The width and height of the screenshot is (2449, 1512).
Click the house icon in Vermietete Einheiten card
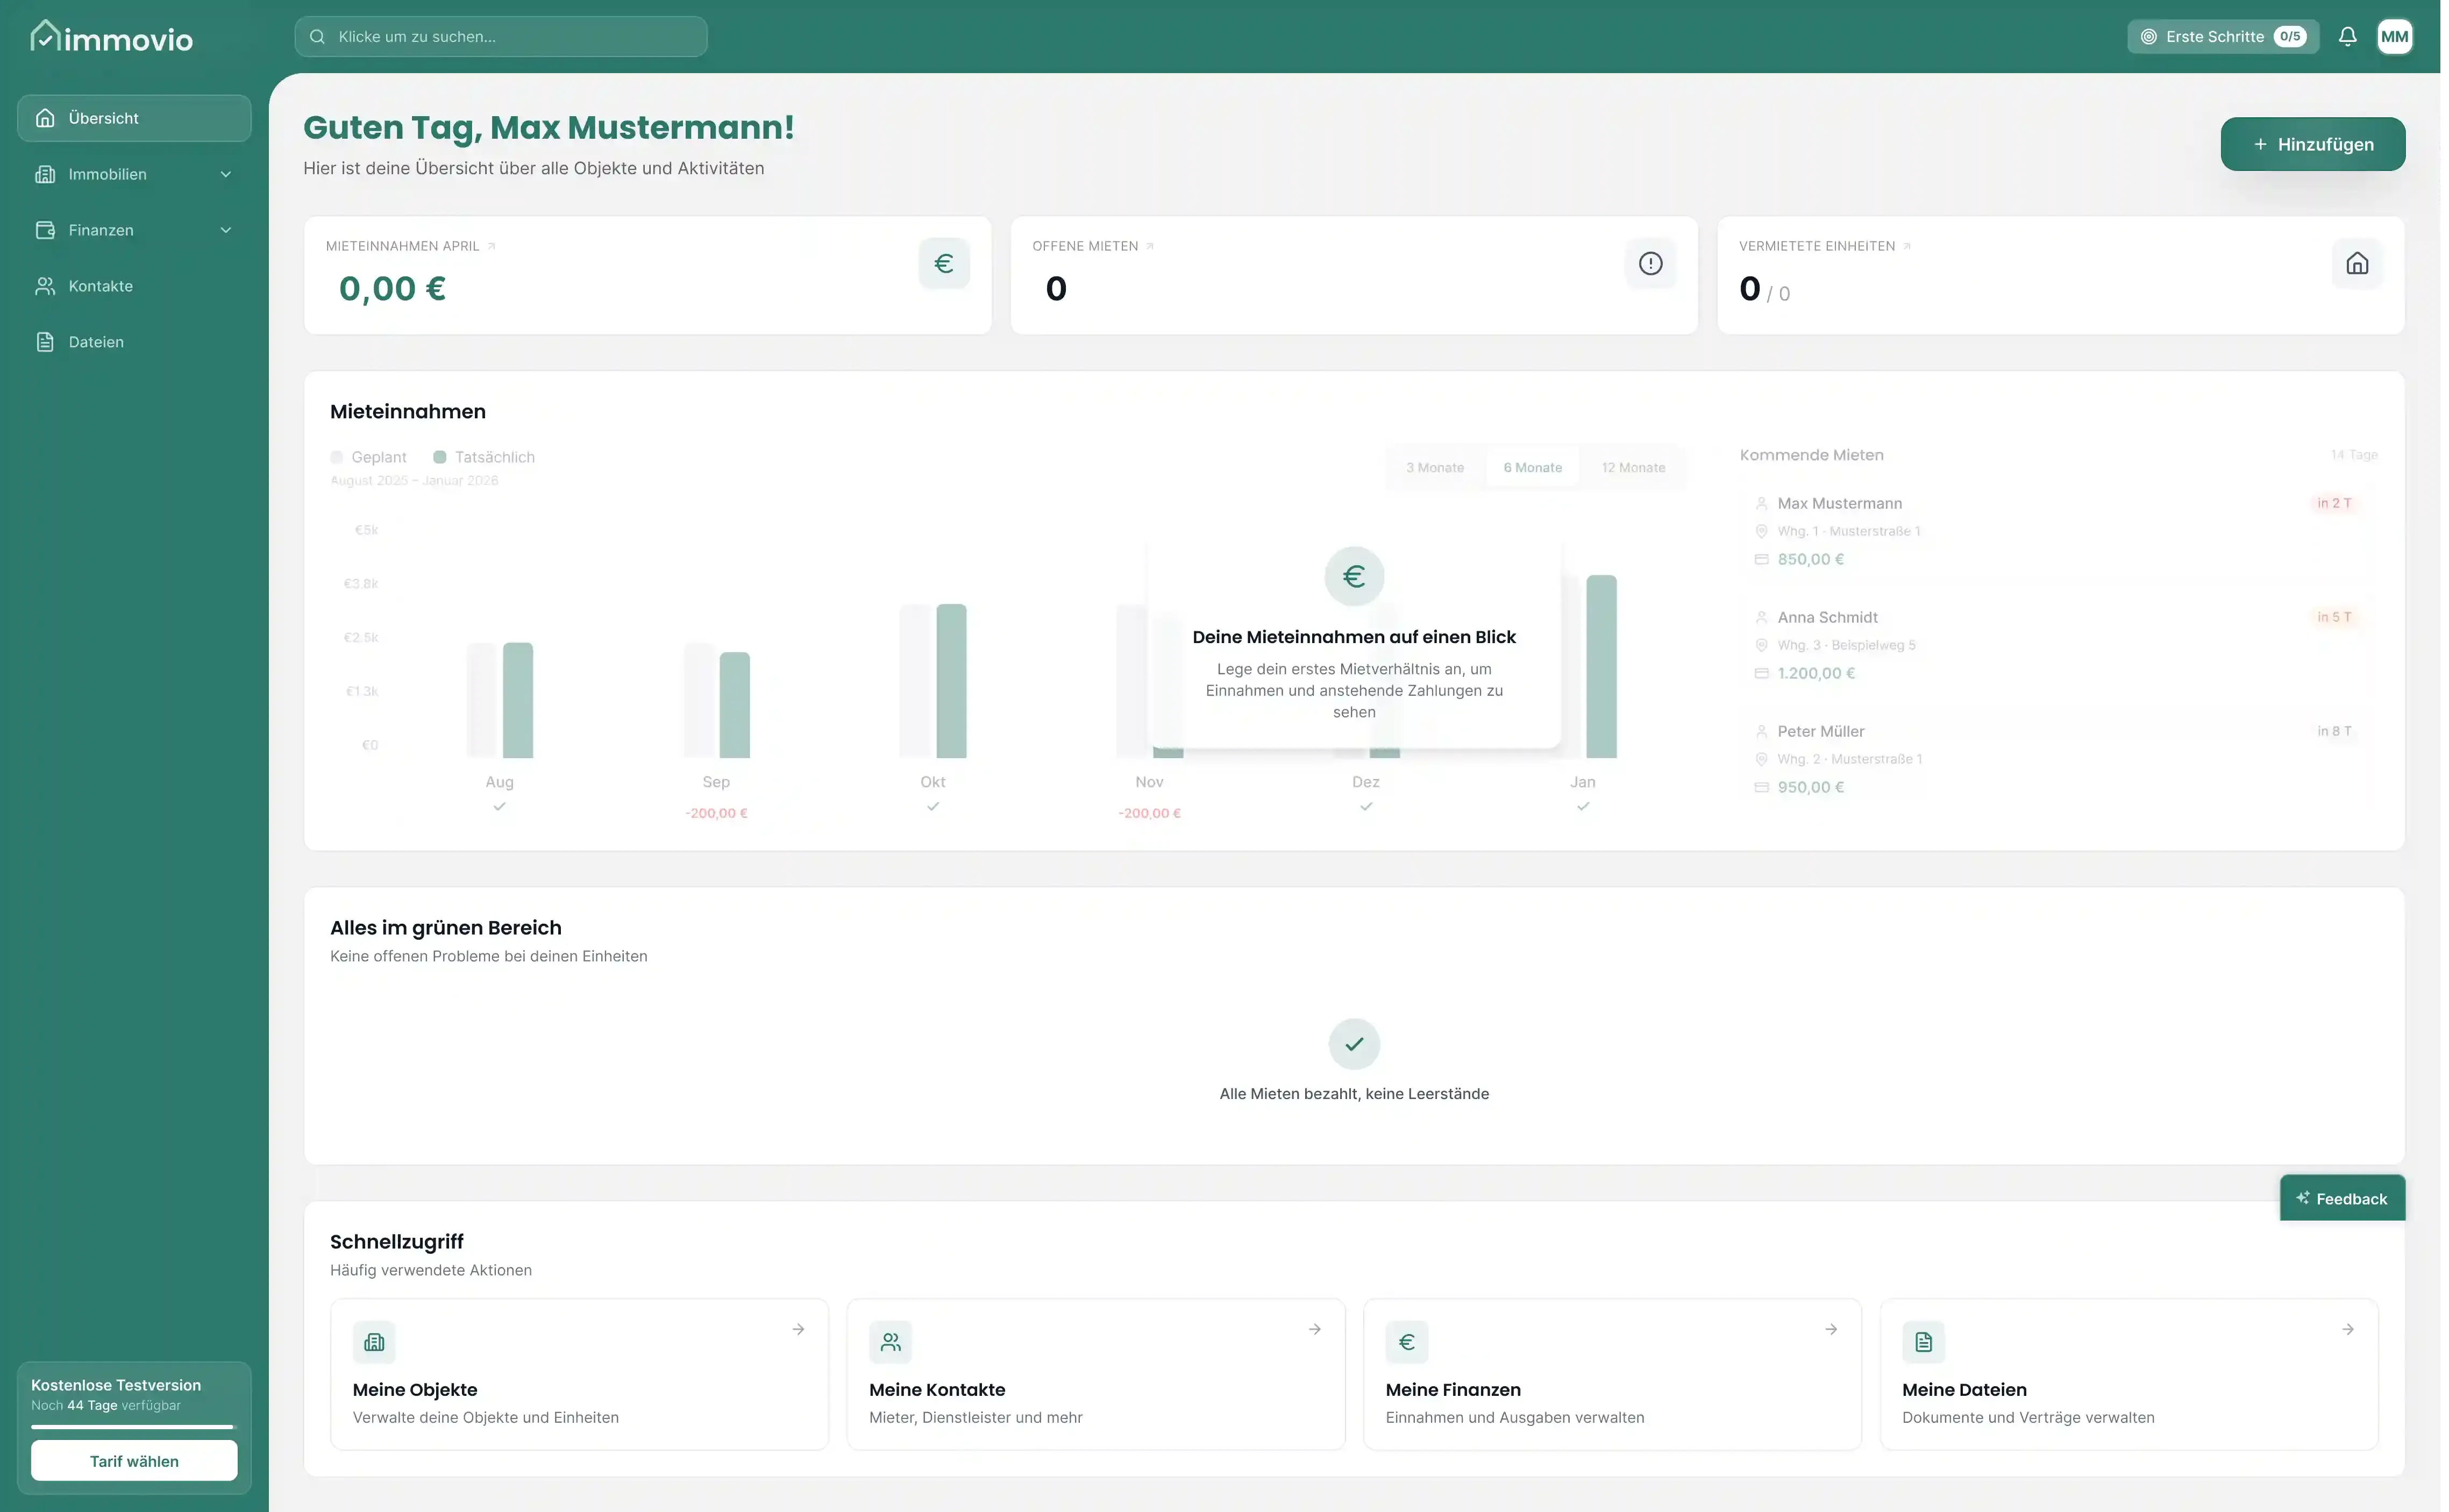pos(2357,263)
